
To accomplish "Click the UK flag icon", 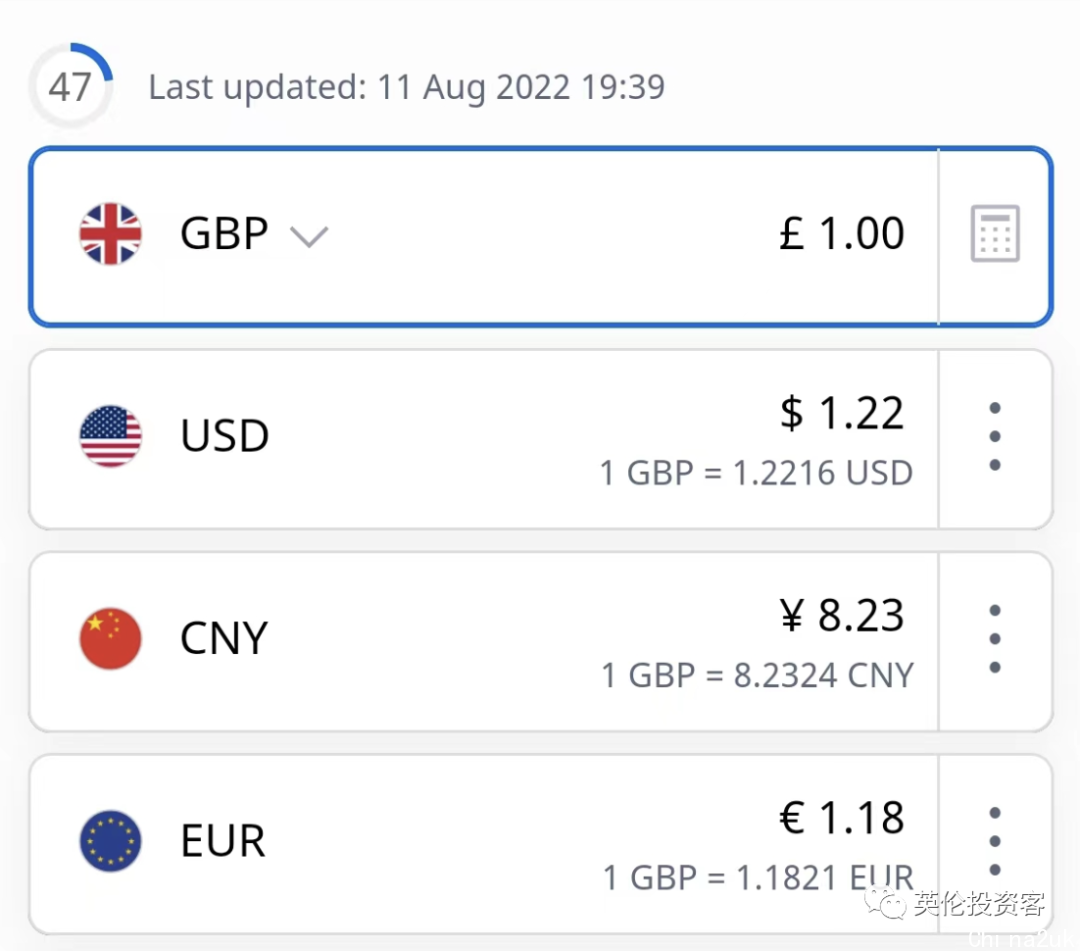I will (x=110, y=233).
